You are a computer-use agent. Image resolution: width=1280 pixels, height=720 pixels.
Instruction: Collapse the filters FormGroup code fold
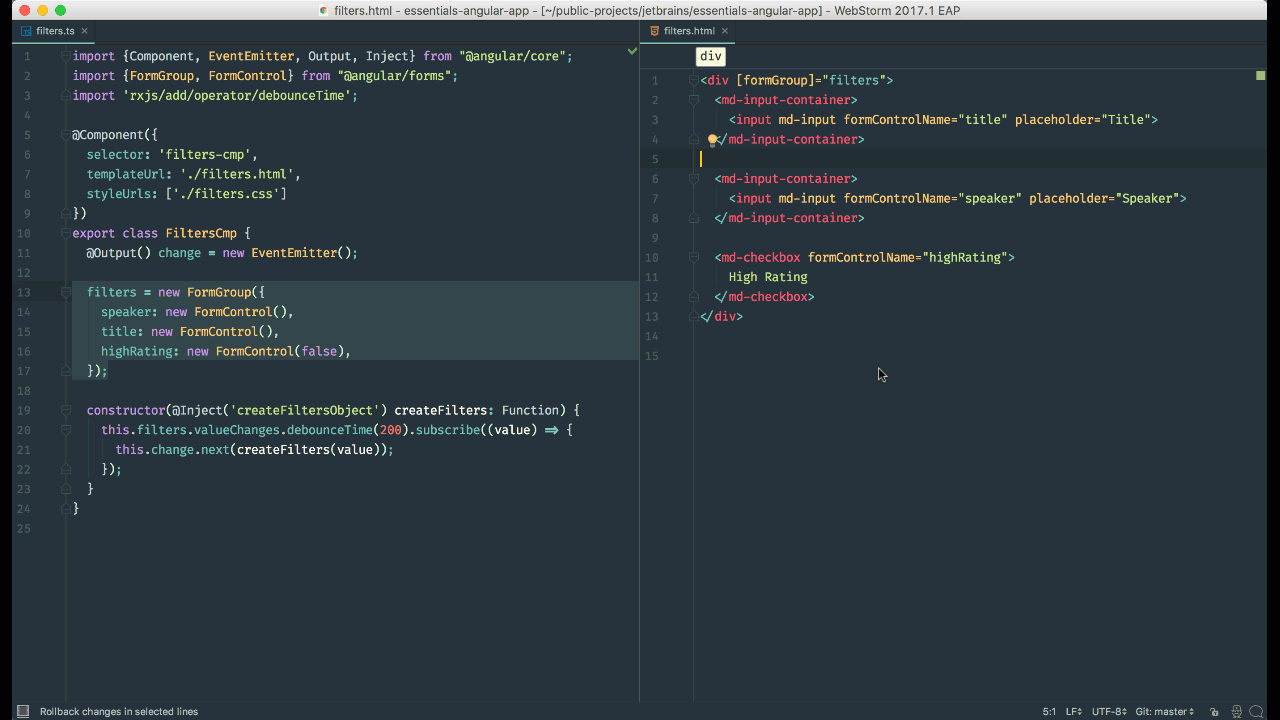[65, 292]
